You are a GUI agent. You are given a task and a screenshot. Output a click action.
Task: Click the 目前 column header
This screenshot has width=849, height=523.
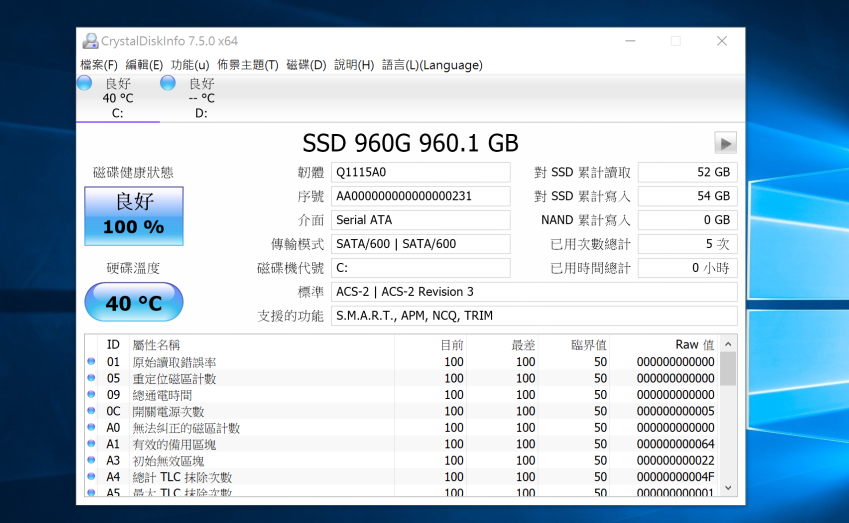tap(430, 344)
